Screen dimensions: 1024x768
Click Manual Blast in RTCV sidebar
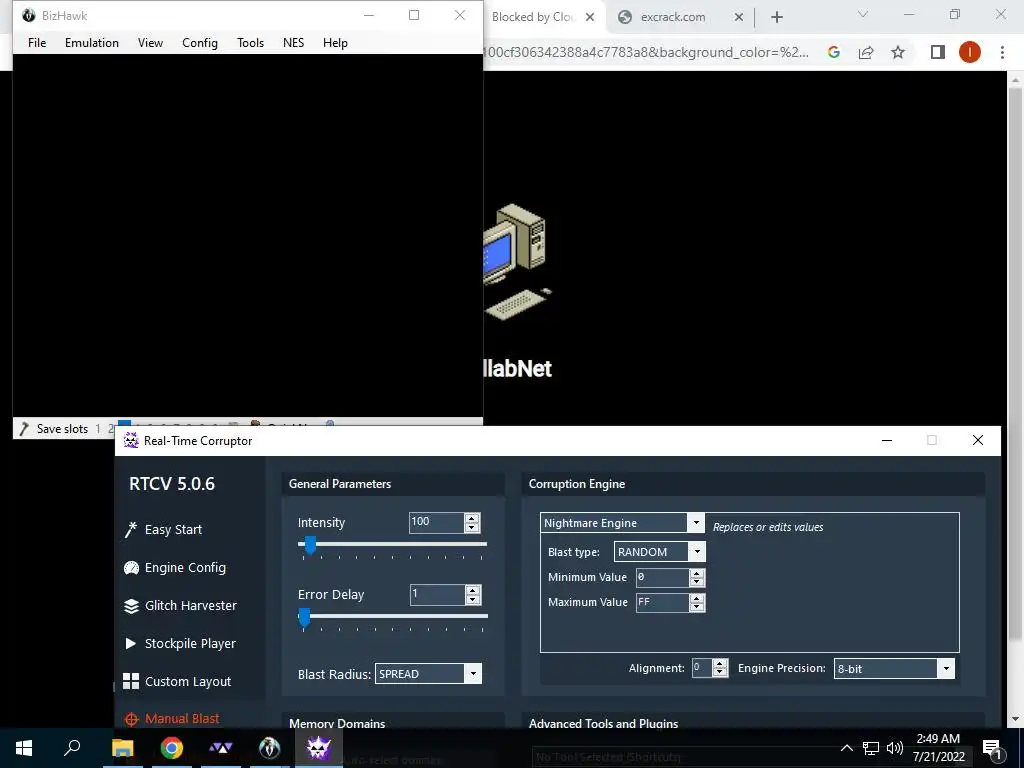point(182,718)
